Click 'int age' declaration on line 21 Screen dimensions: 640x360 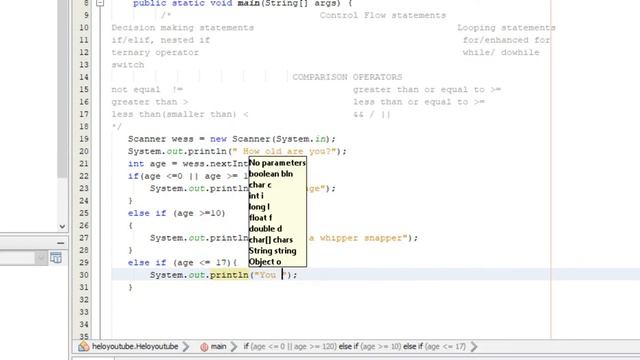pos(147,164)
